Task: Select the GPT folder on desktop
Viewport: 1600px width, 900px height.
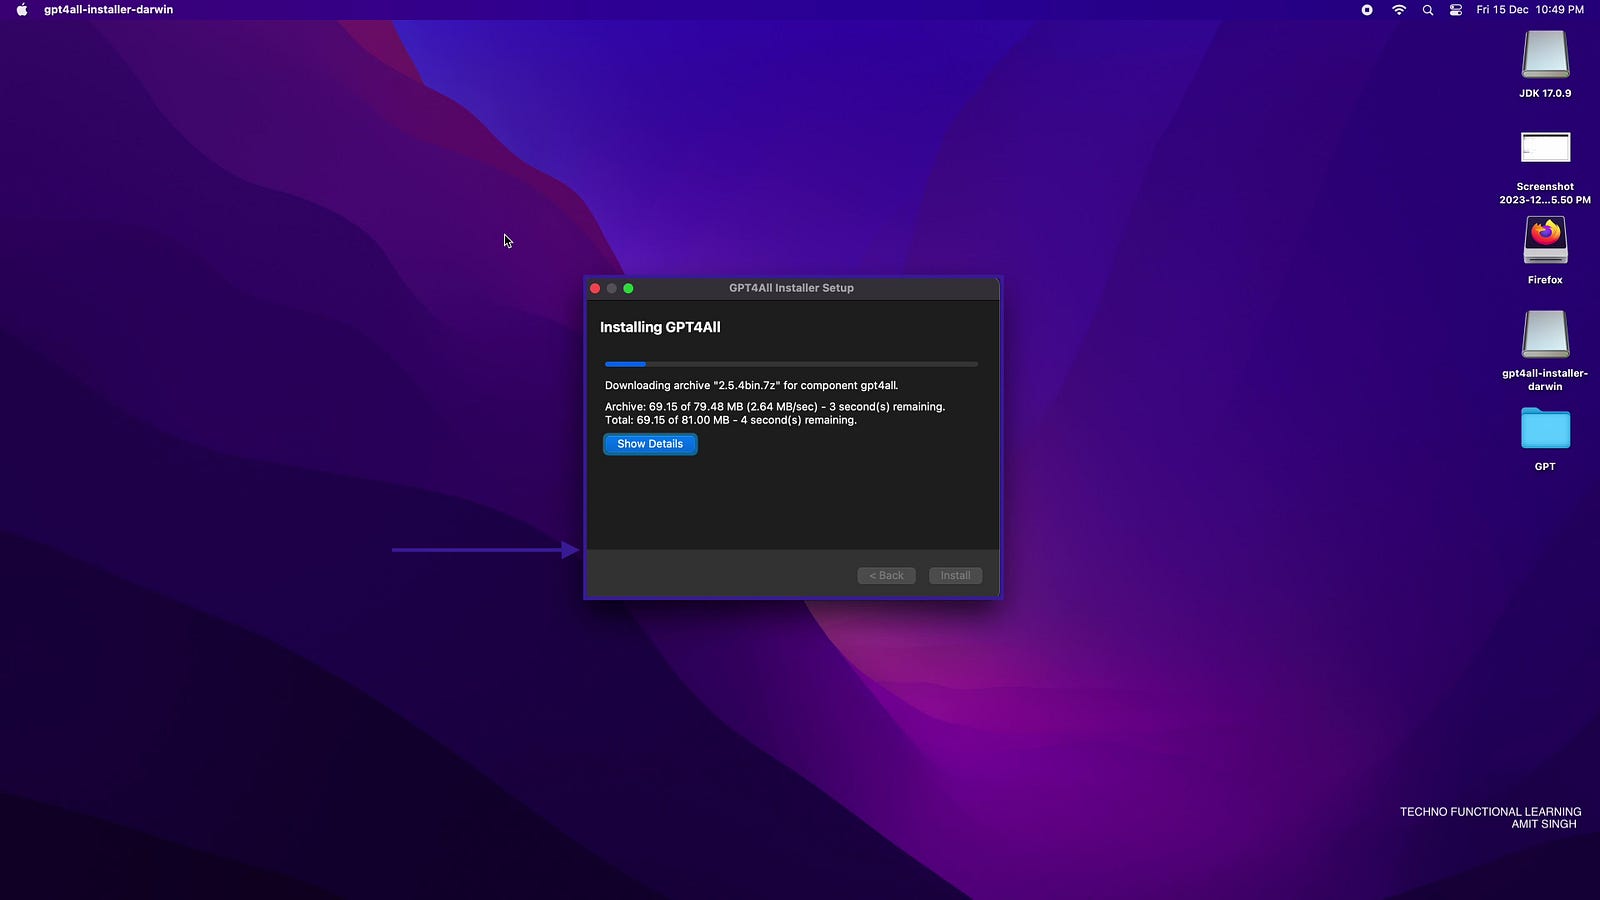Action: click(x=1545, y=429)
